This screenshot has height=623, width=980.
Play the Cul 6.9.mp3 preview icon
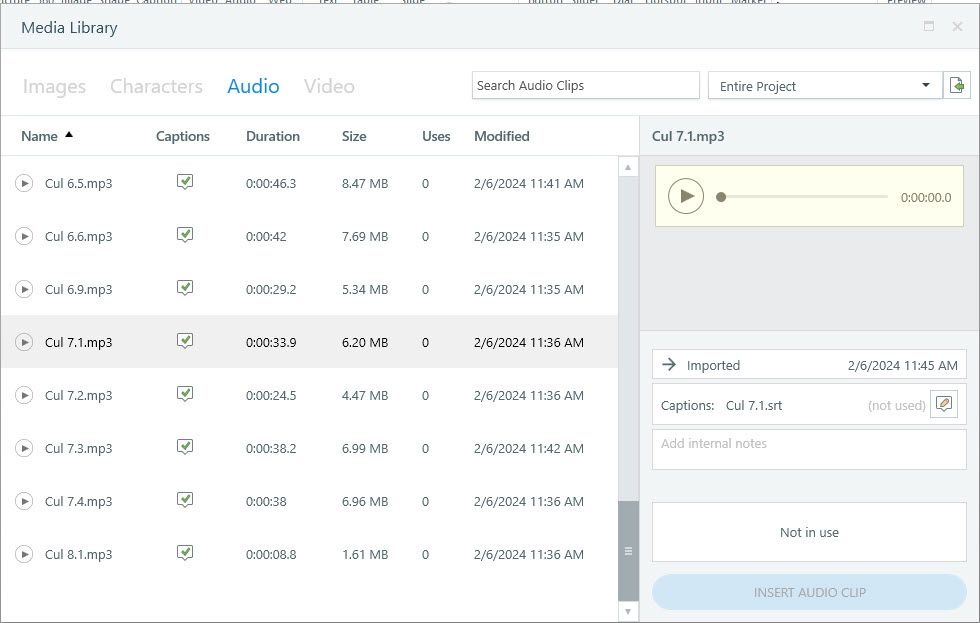[x=25, y=290]
